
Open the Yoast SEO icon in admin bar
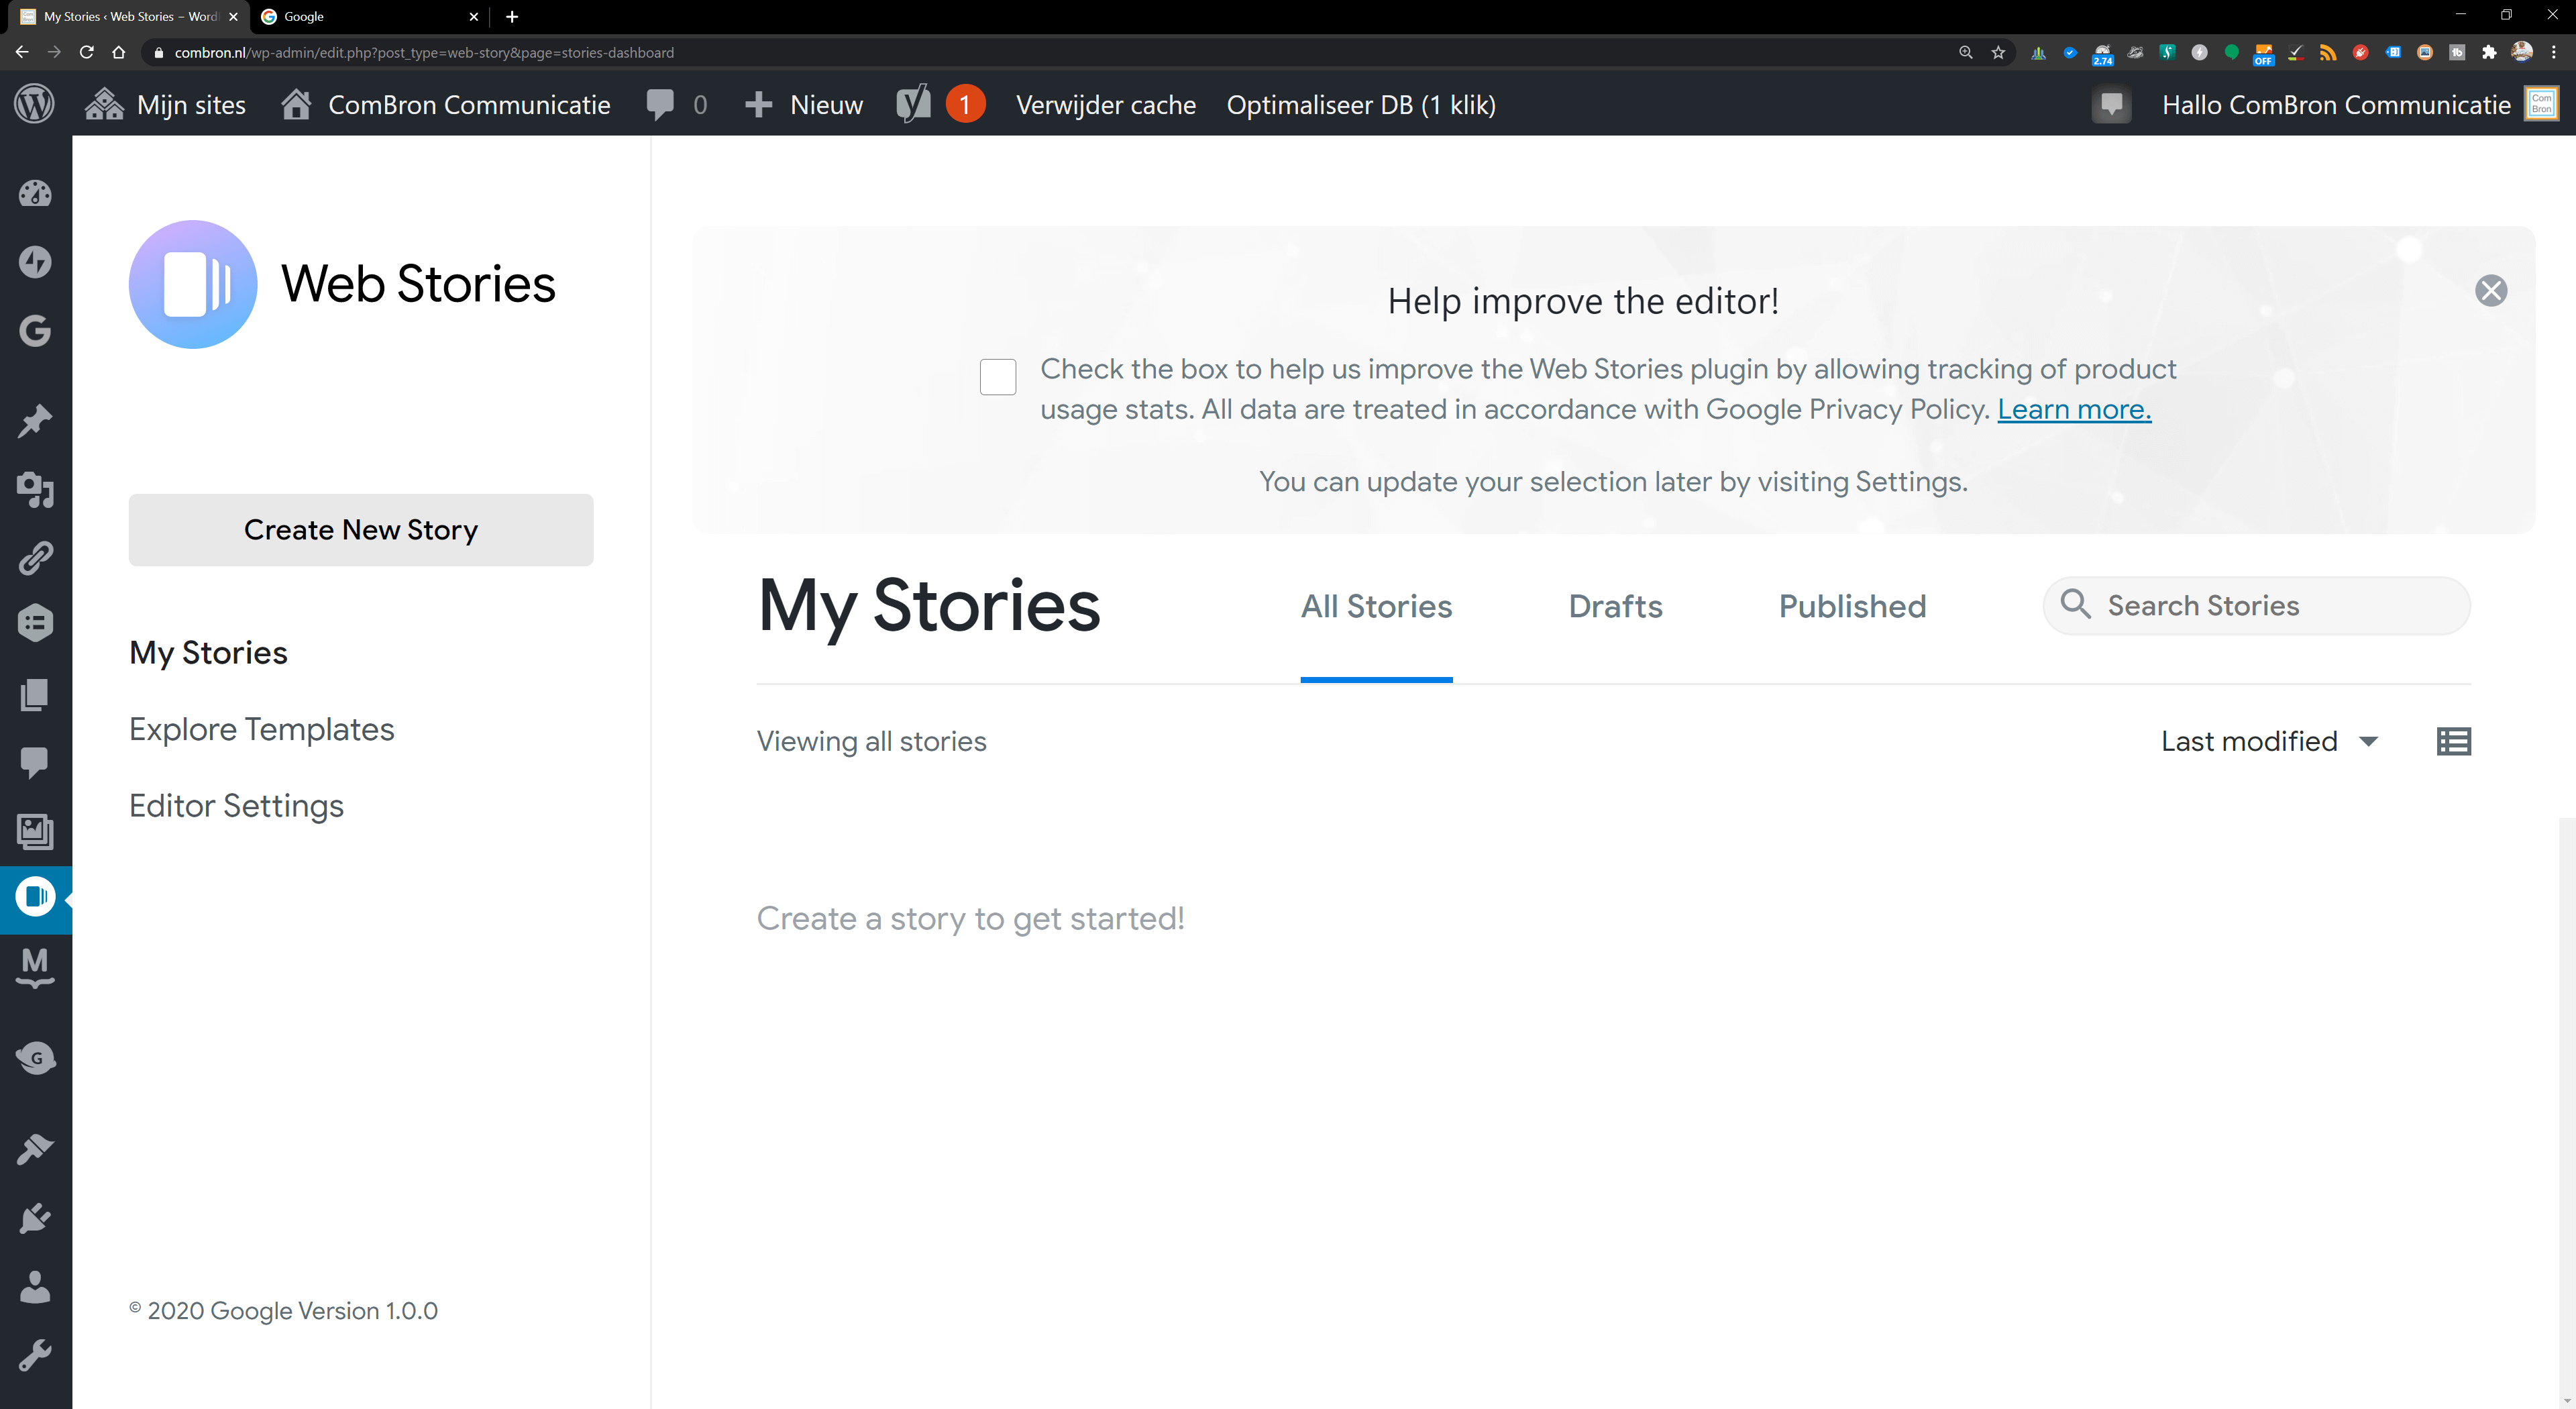tap(912, 104)
